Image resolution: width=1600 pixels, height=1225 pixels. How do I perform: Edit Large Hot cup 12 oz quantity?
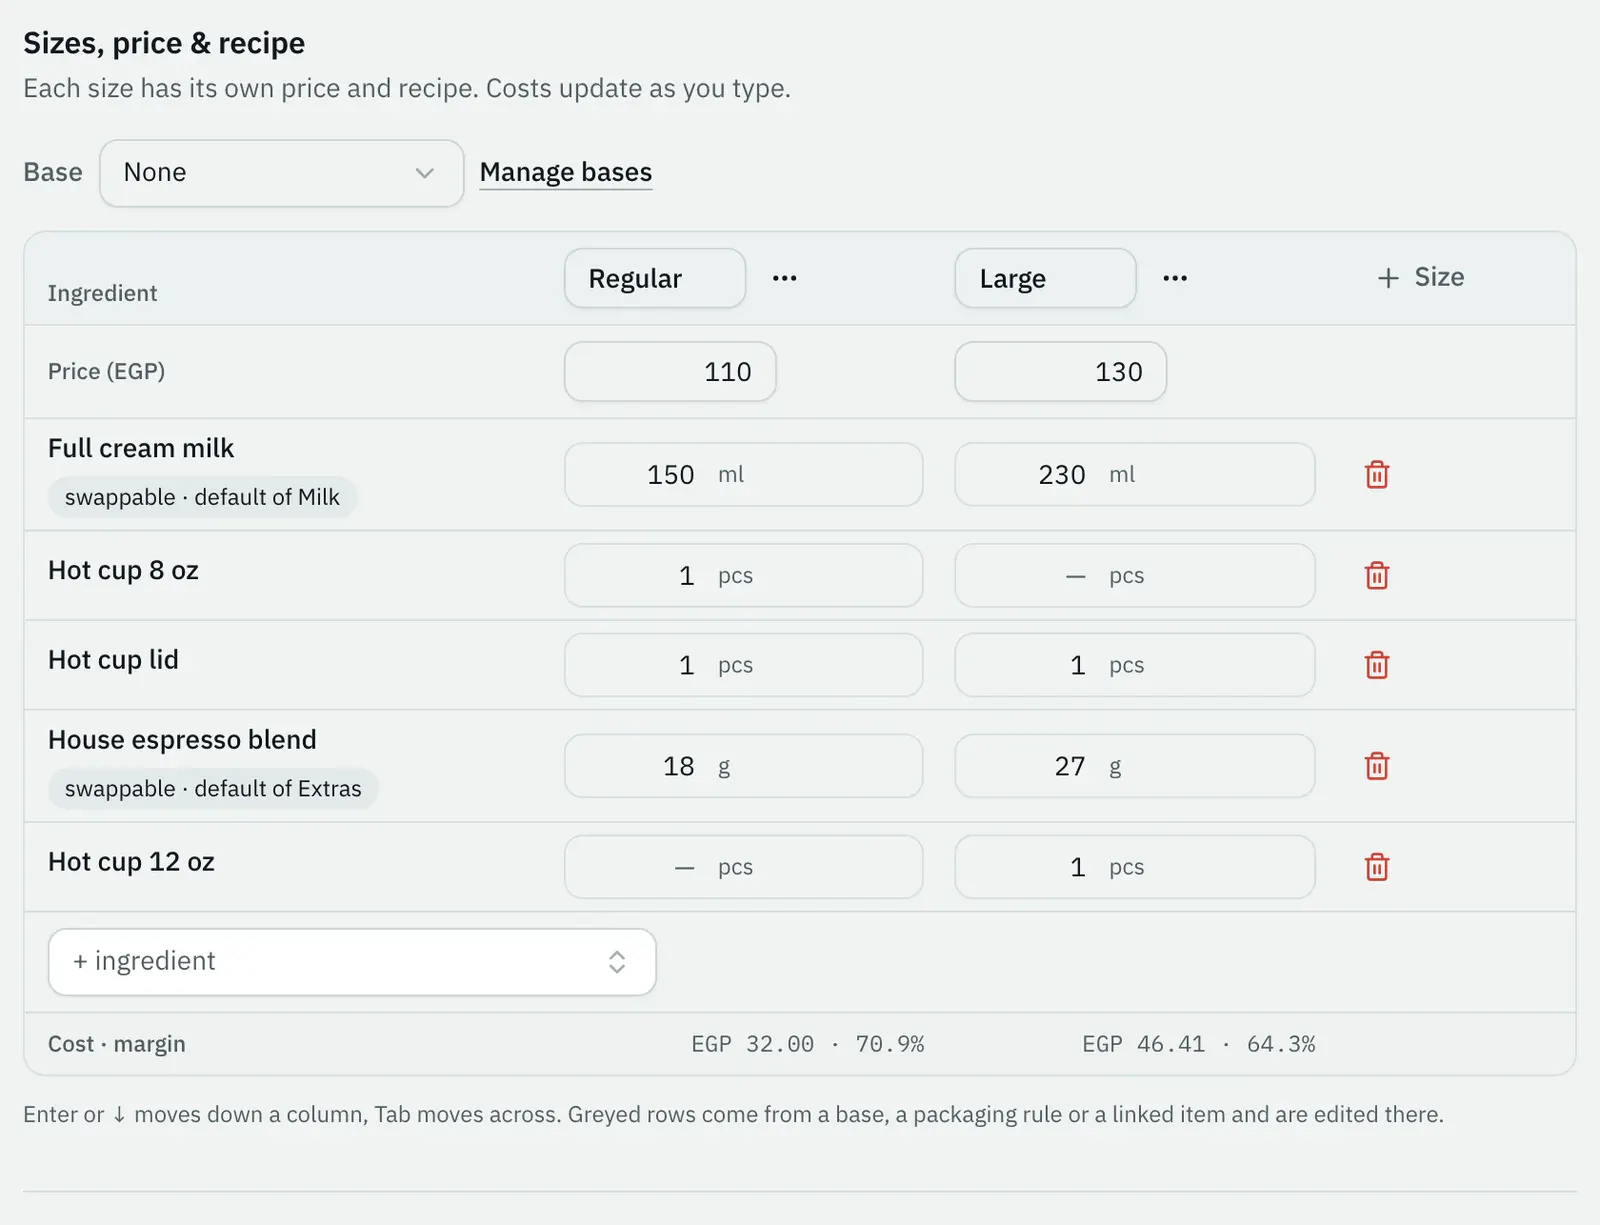pos(1135,867)
